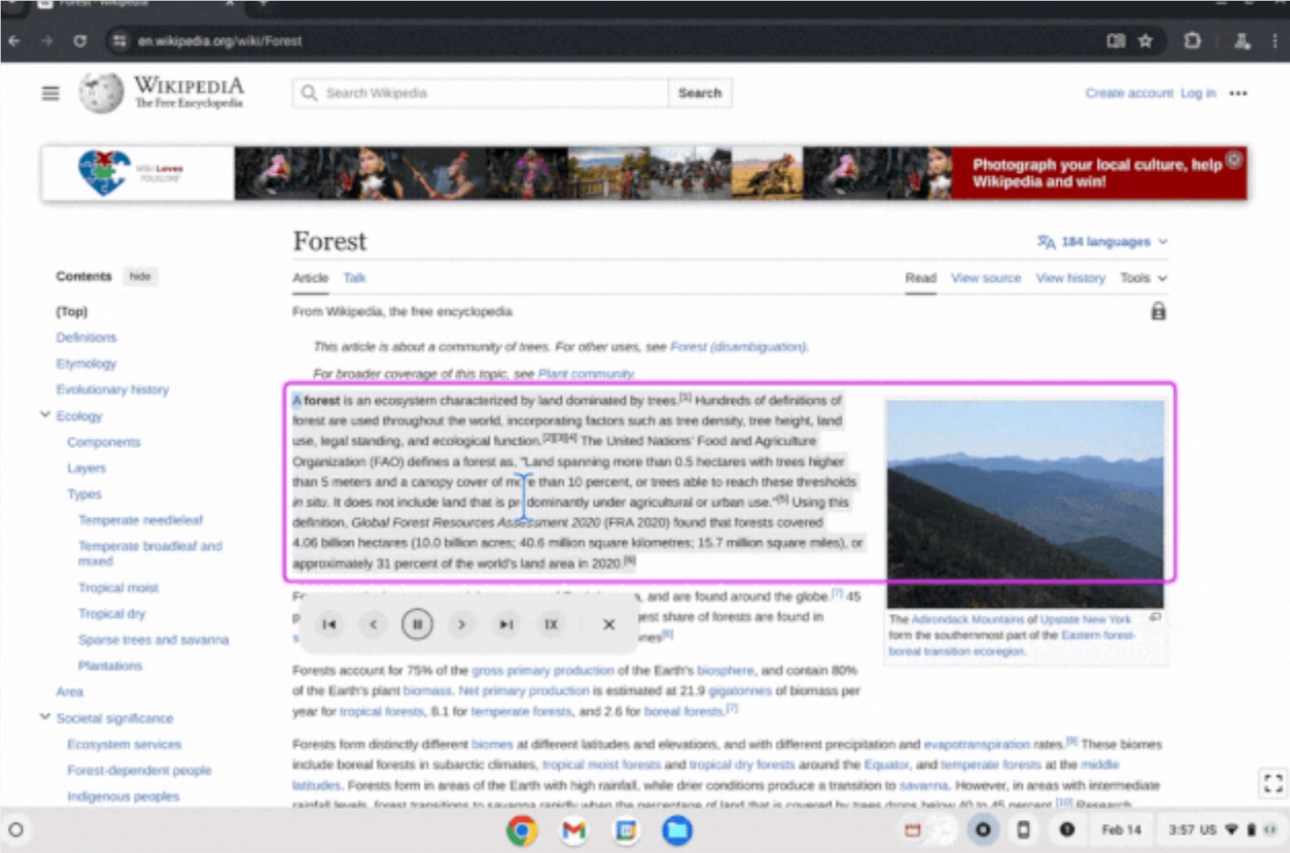Switch to the Talk tab
Image resolution: width=1290 pixels, height=853 pixels.
(x=354, y=278)
